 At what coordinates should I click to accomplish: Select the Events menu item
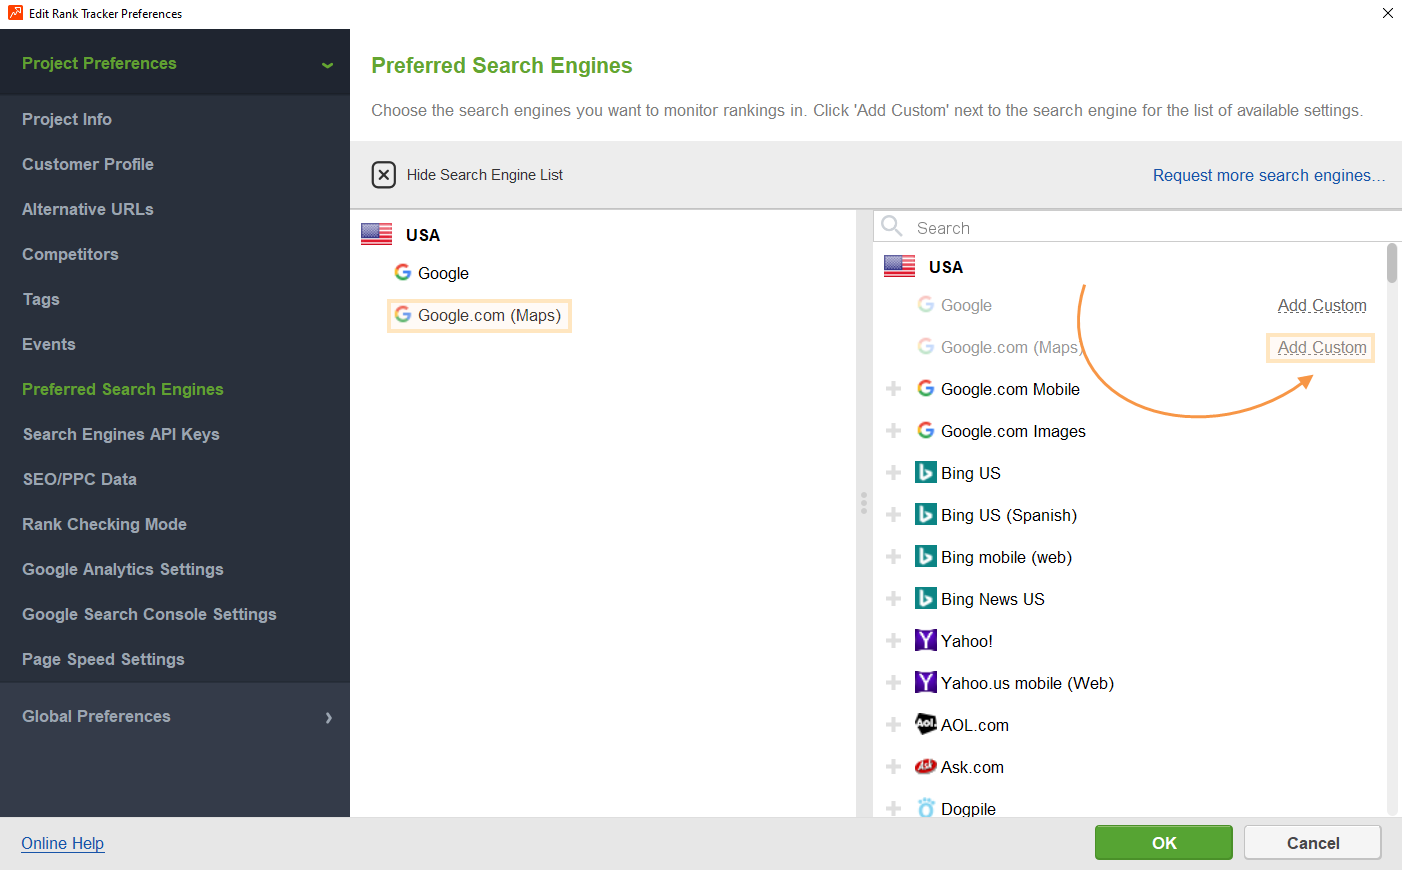pos(49,344)
